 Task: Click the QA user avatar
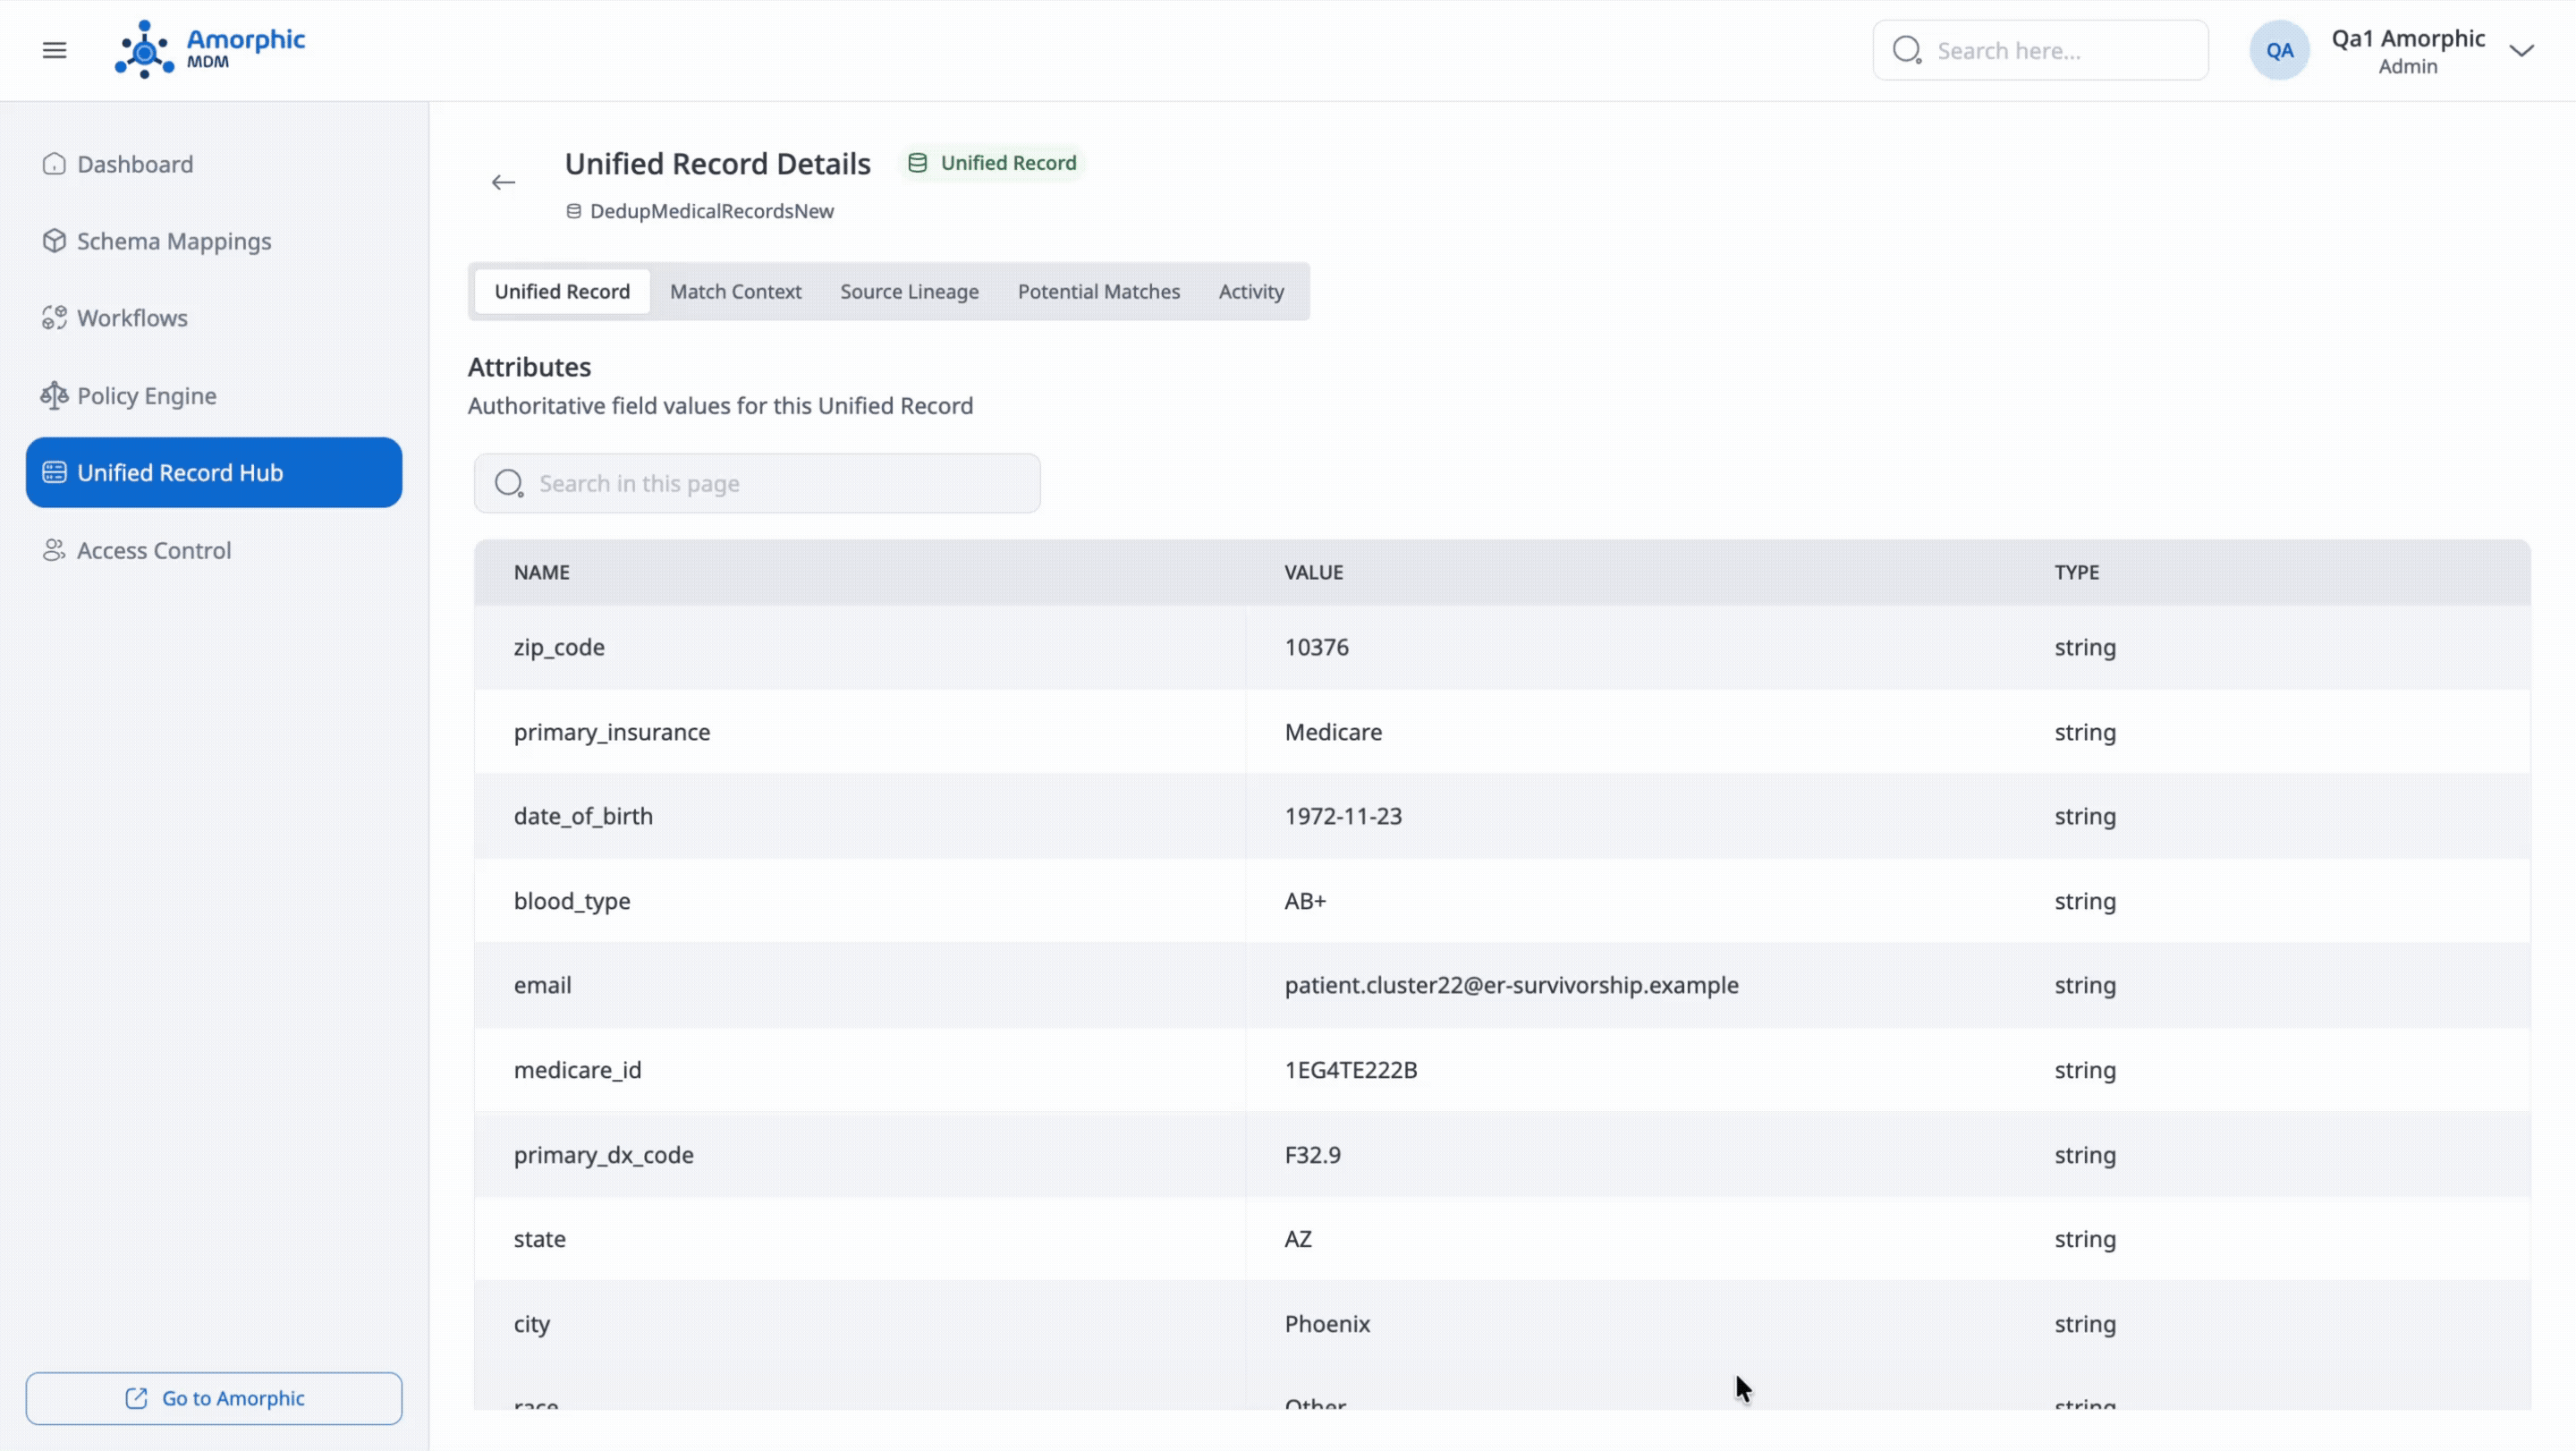tap(2279, 50)
